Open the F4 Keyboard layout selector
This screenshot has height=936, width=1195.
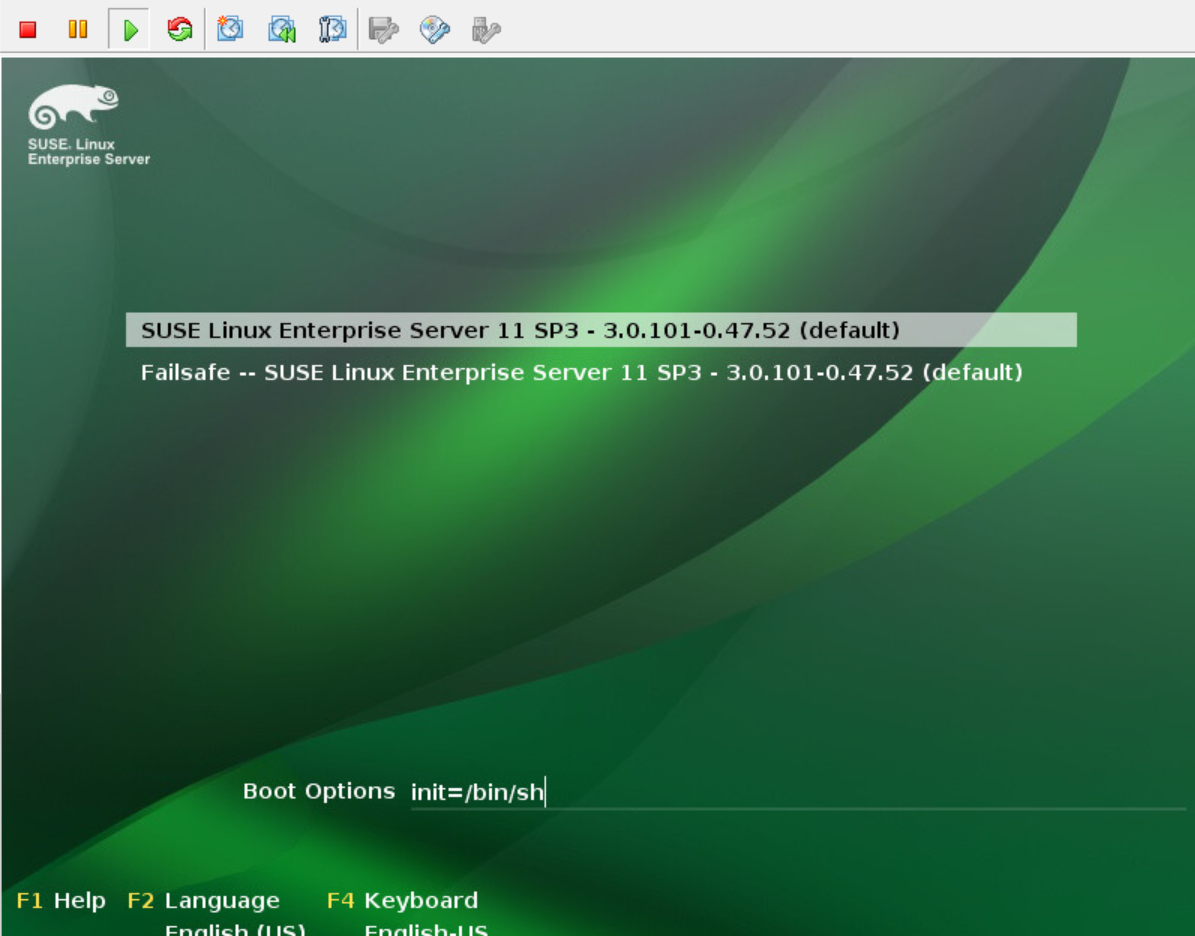[402, 901]
